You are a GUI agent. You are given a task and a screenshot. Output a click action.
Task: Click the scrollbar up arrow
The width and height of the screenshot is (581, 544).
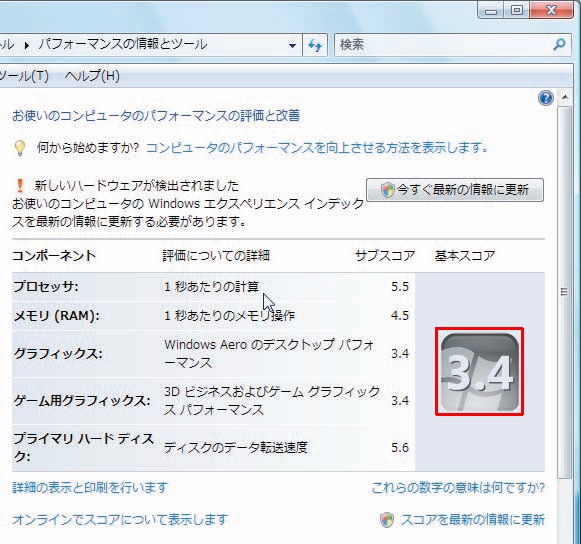[565, 97]
